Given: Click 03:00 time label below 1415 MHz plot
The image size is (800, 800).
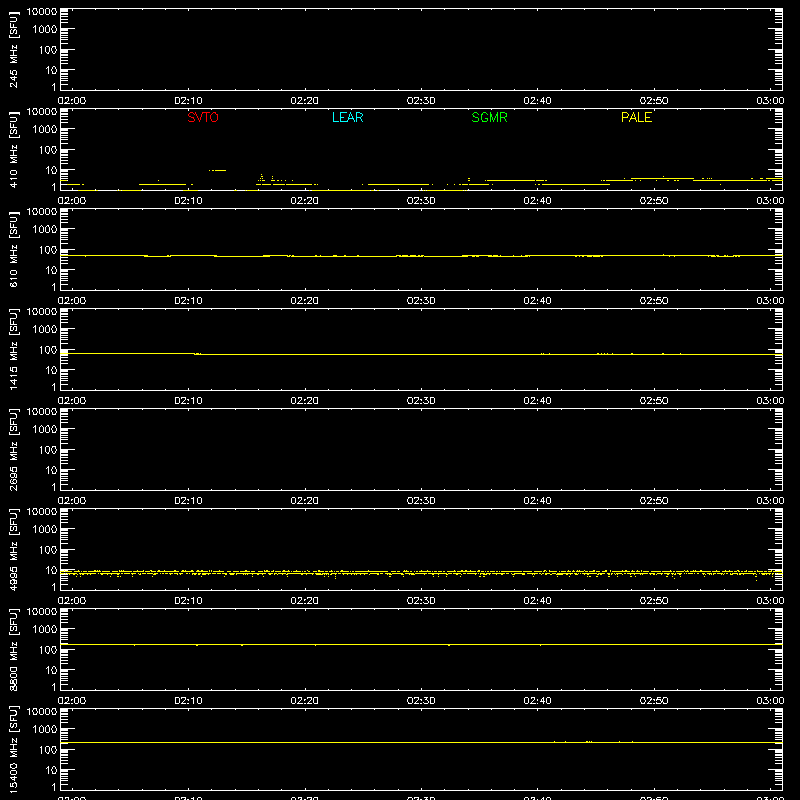Looking at the screenshot, I should click(x=770, y=401).
